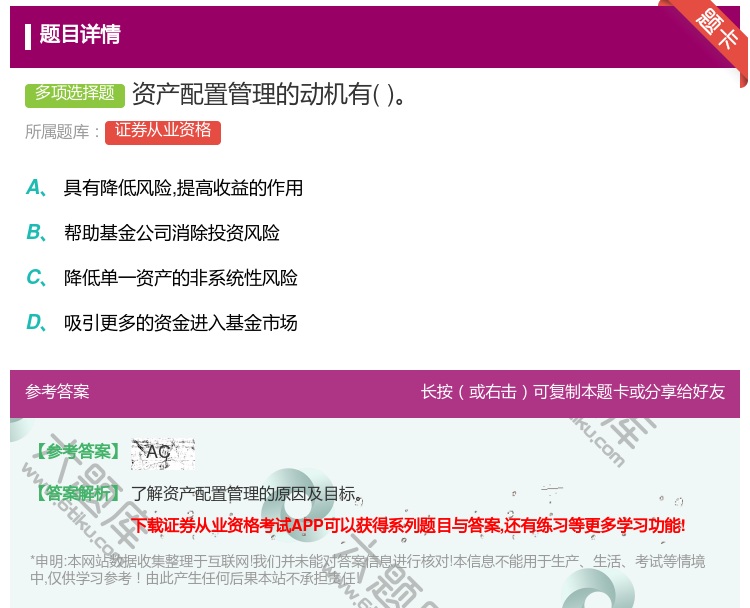The image size is (750, 608).
Task: Click the 【答案解析】 label
Action: [77, 493]
